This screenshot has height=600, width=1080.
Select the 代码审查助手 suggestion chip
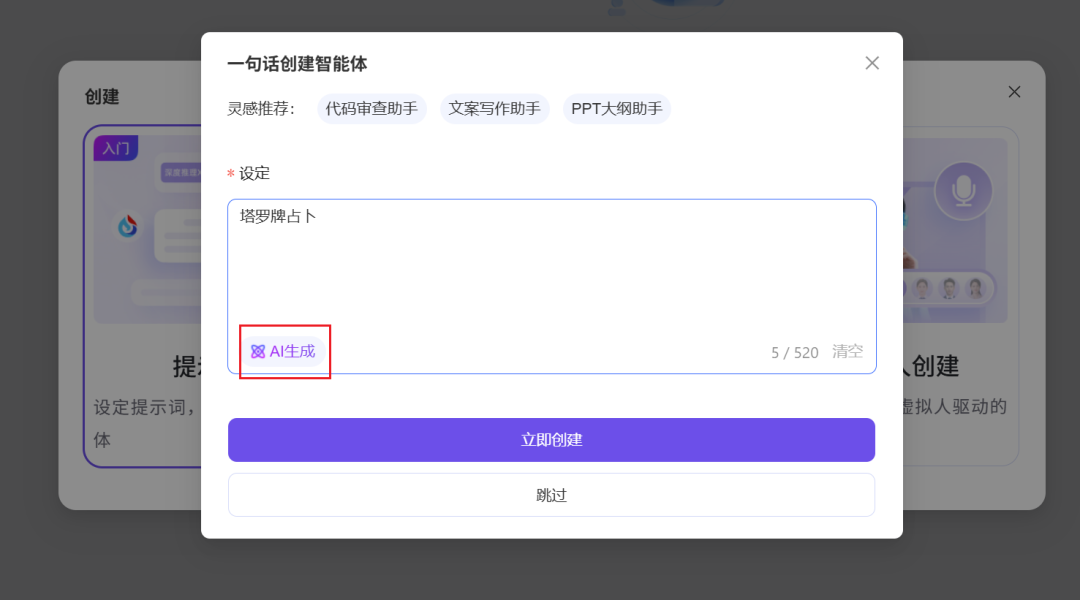tap(371, 109)
